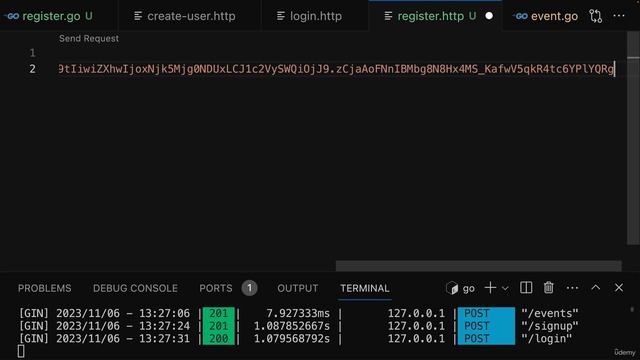Click the POST label on /signup row
The width and height of the screenshot is (640, 360).
click(476, 326)
